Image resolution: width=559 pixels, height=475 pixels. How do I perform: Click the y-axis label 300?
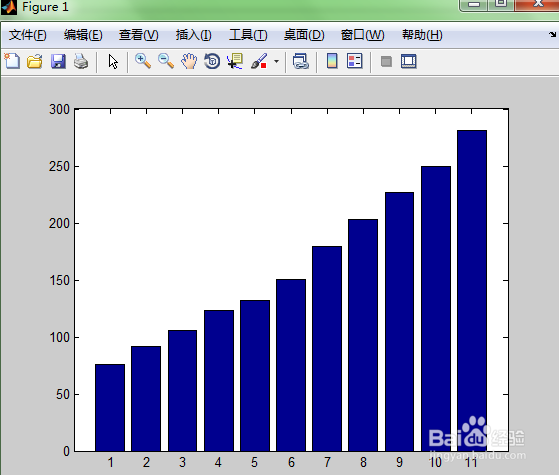tap(60, 109)
